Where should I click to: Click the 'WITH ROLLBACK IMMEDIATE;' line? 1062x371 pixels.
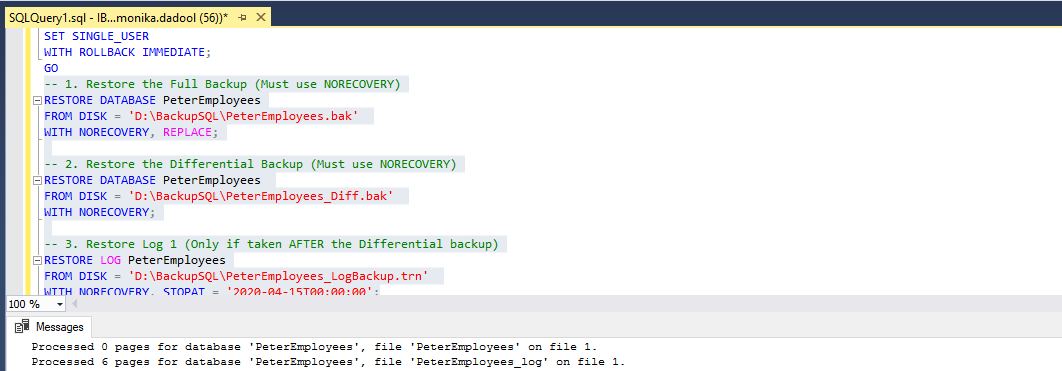coord(128,52)
